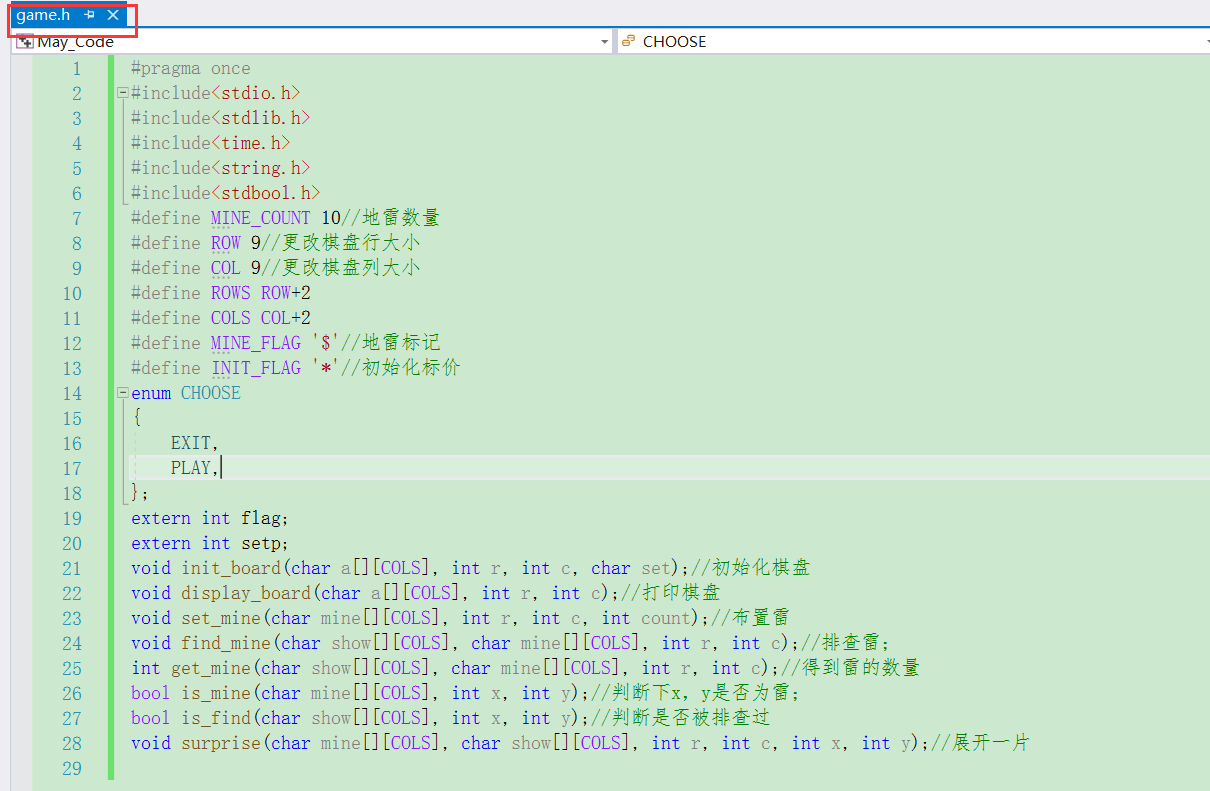The image size is (1210, 791).
Task: Click the comment '//展开一片'
Action: [980, 743]
